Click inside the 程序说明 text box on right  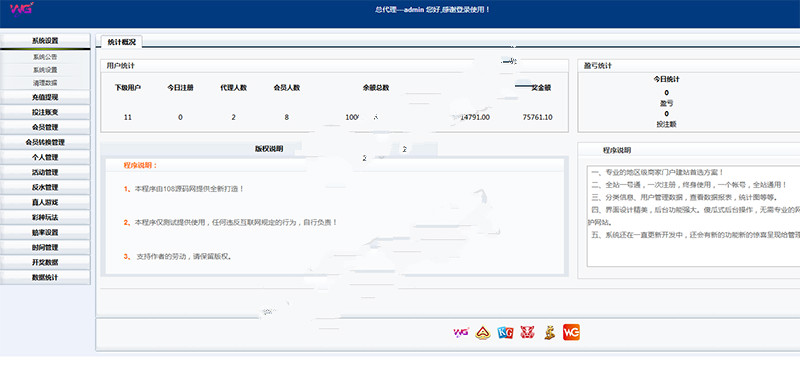tap(693, 216)
